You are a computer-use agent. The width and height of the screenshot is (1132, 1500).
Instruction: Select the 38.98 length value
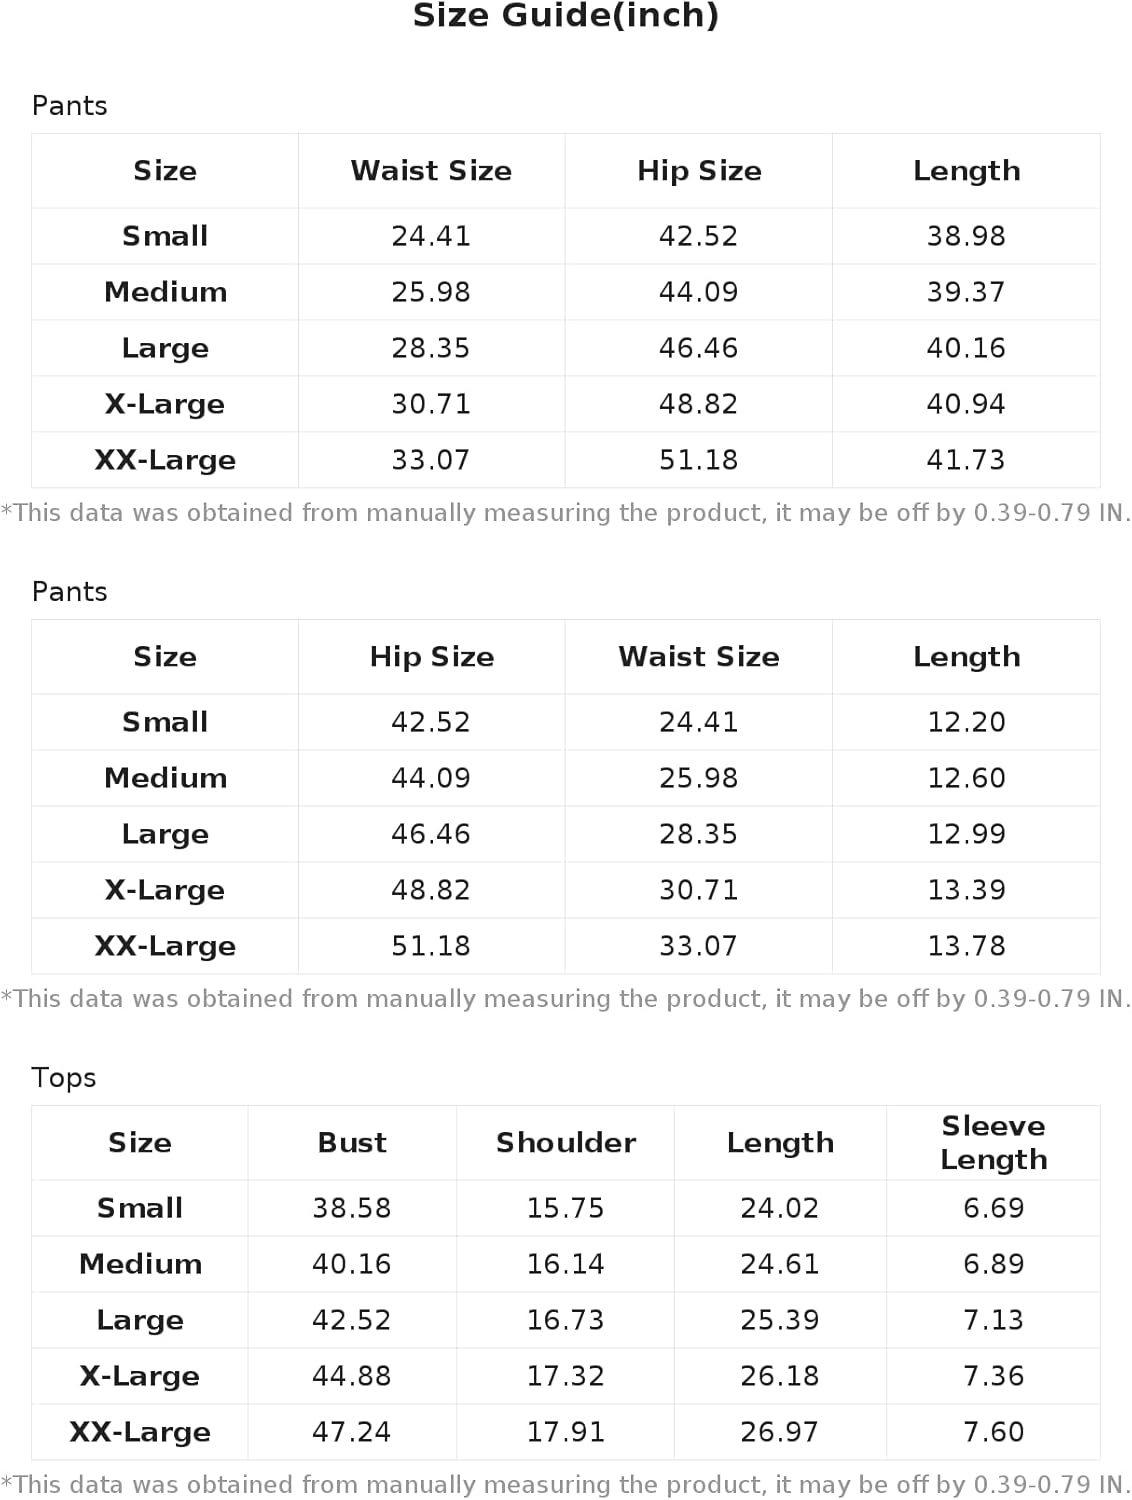coord(966,236)
